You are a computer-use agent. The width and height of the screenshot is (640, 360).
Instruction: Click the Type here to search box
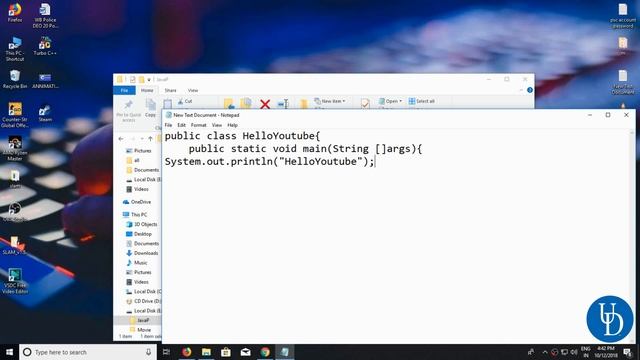[x=88, y=352]
